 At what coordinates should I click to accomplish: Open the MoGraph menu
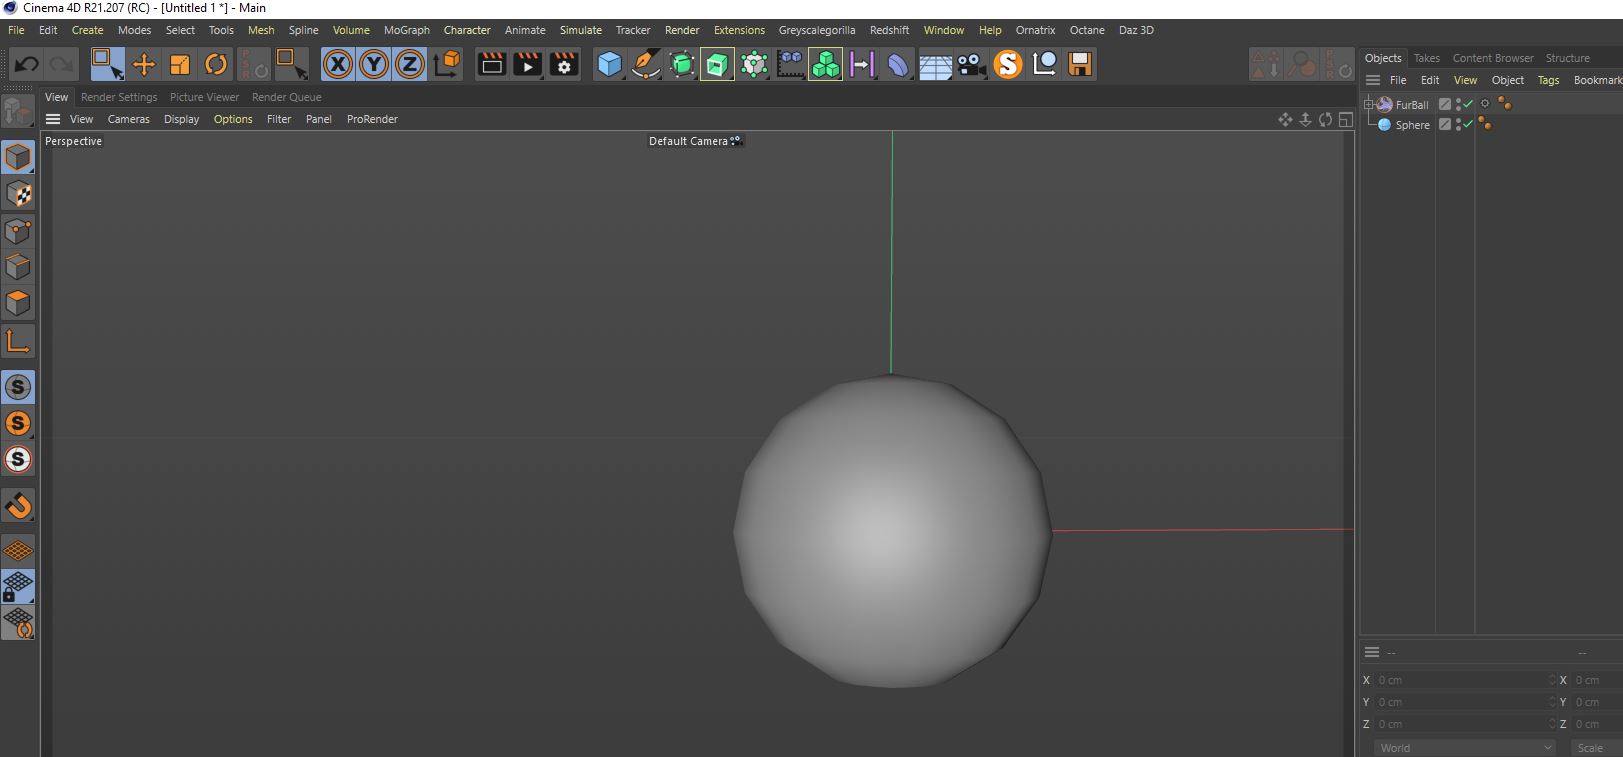tap(406, 30)
